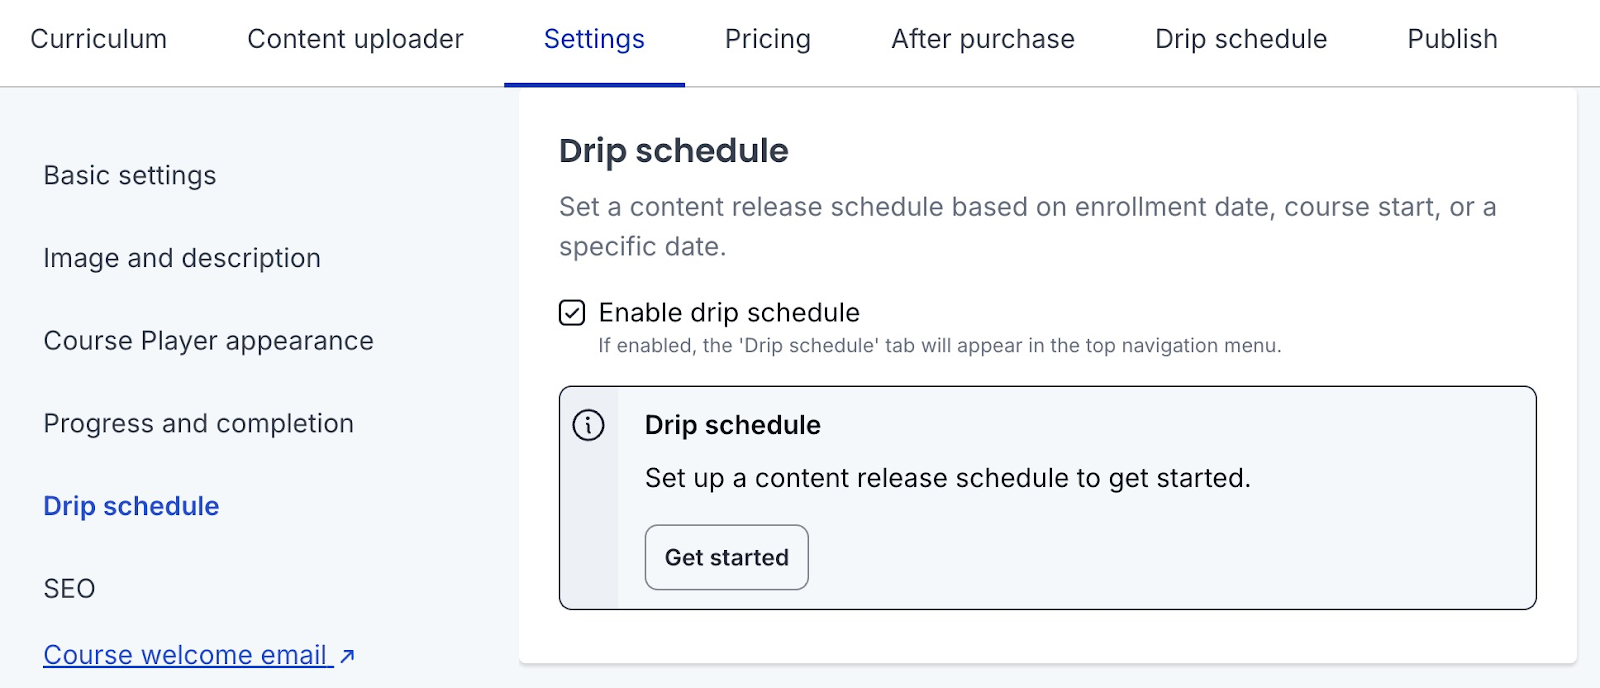
Task: Switch to the Content uploader tab
Action: pos(355,39)
